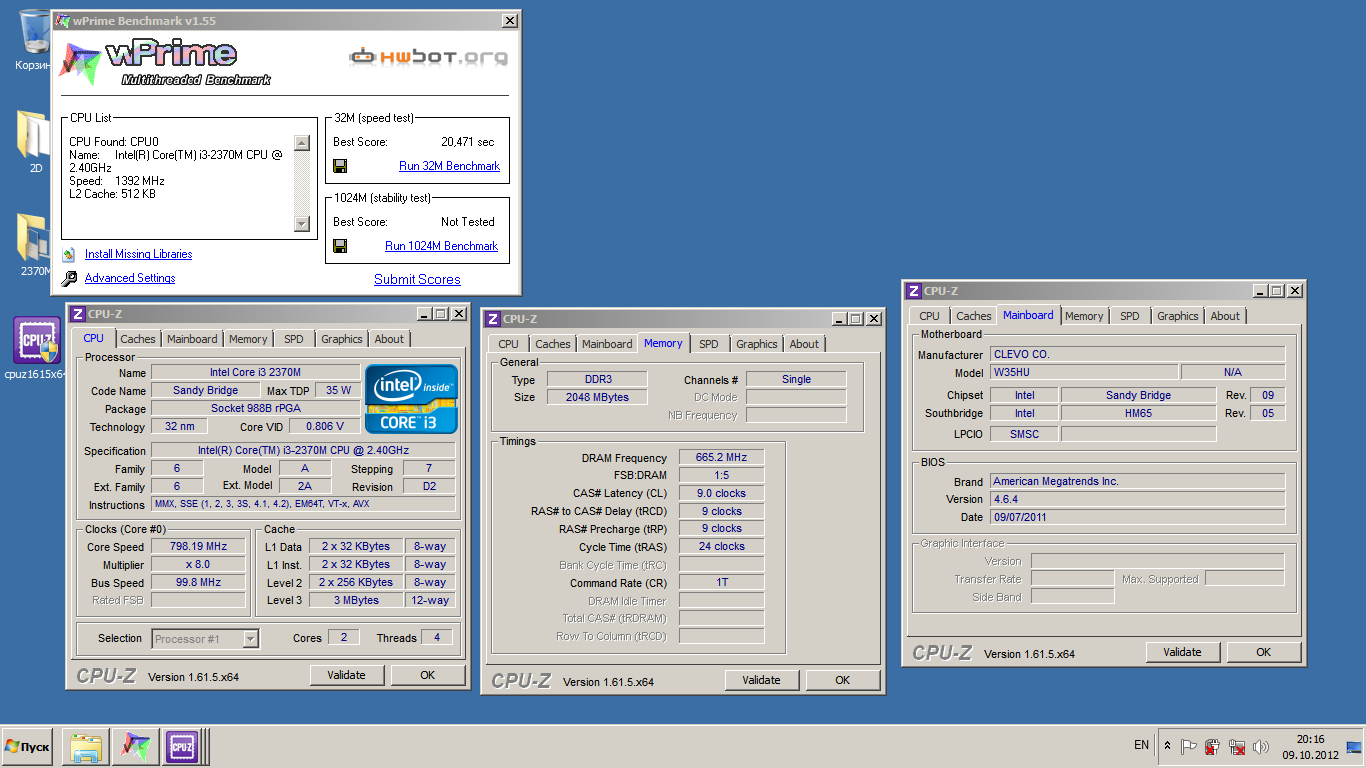1366x768 pixels.
Task: Click OK in the Memory window
Action: [x=843, y=680]
